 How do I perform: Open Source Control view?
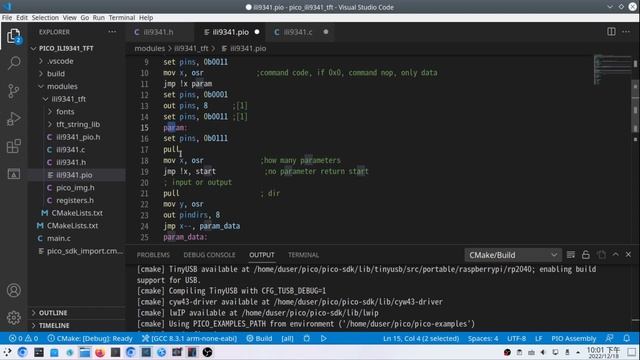pyautogui.click(x=13, y=91)
